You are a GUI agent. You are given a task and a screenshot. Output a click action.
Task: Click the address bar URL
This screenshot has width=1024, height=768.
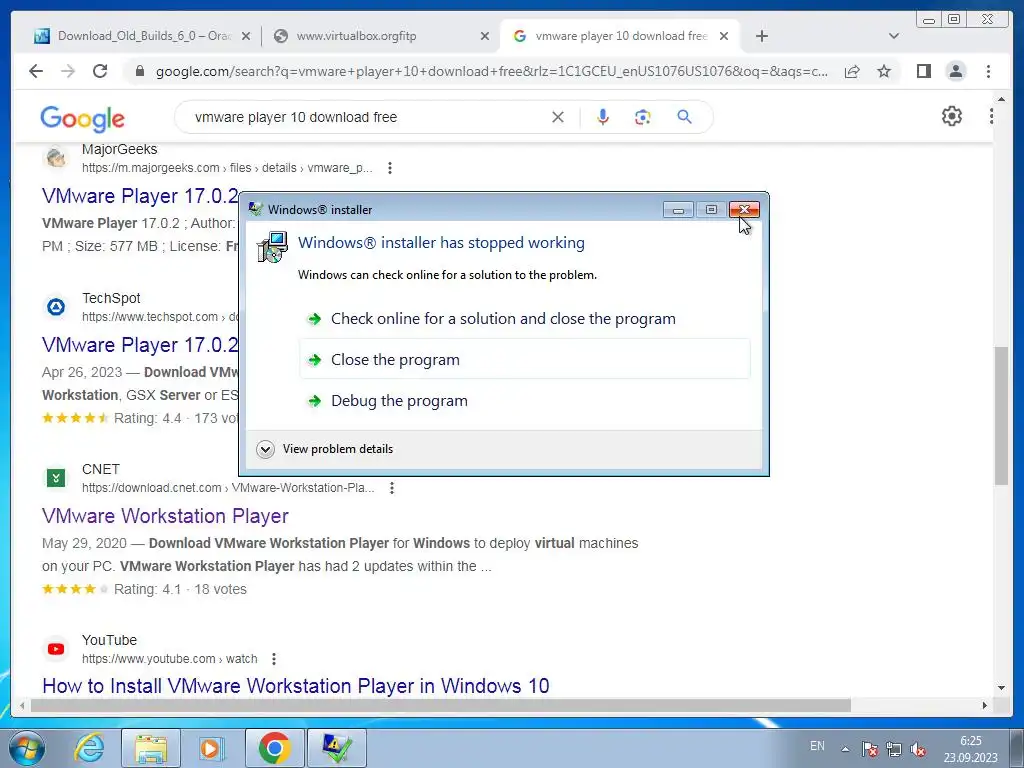coord(492,72)
